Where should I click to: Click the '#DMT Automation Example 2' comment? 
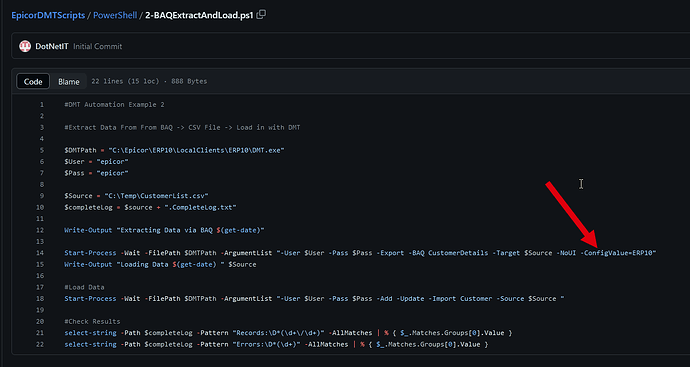(114, 105)
